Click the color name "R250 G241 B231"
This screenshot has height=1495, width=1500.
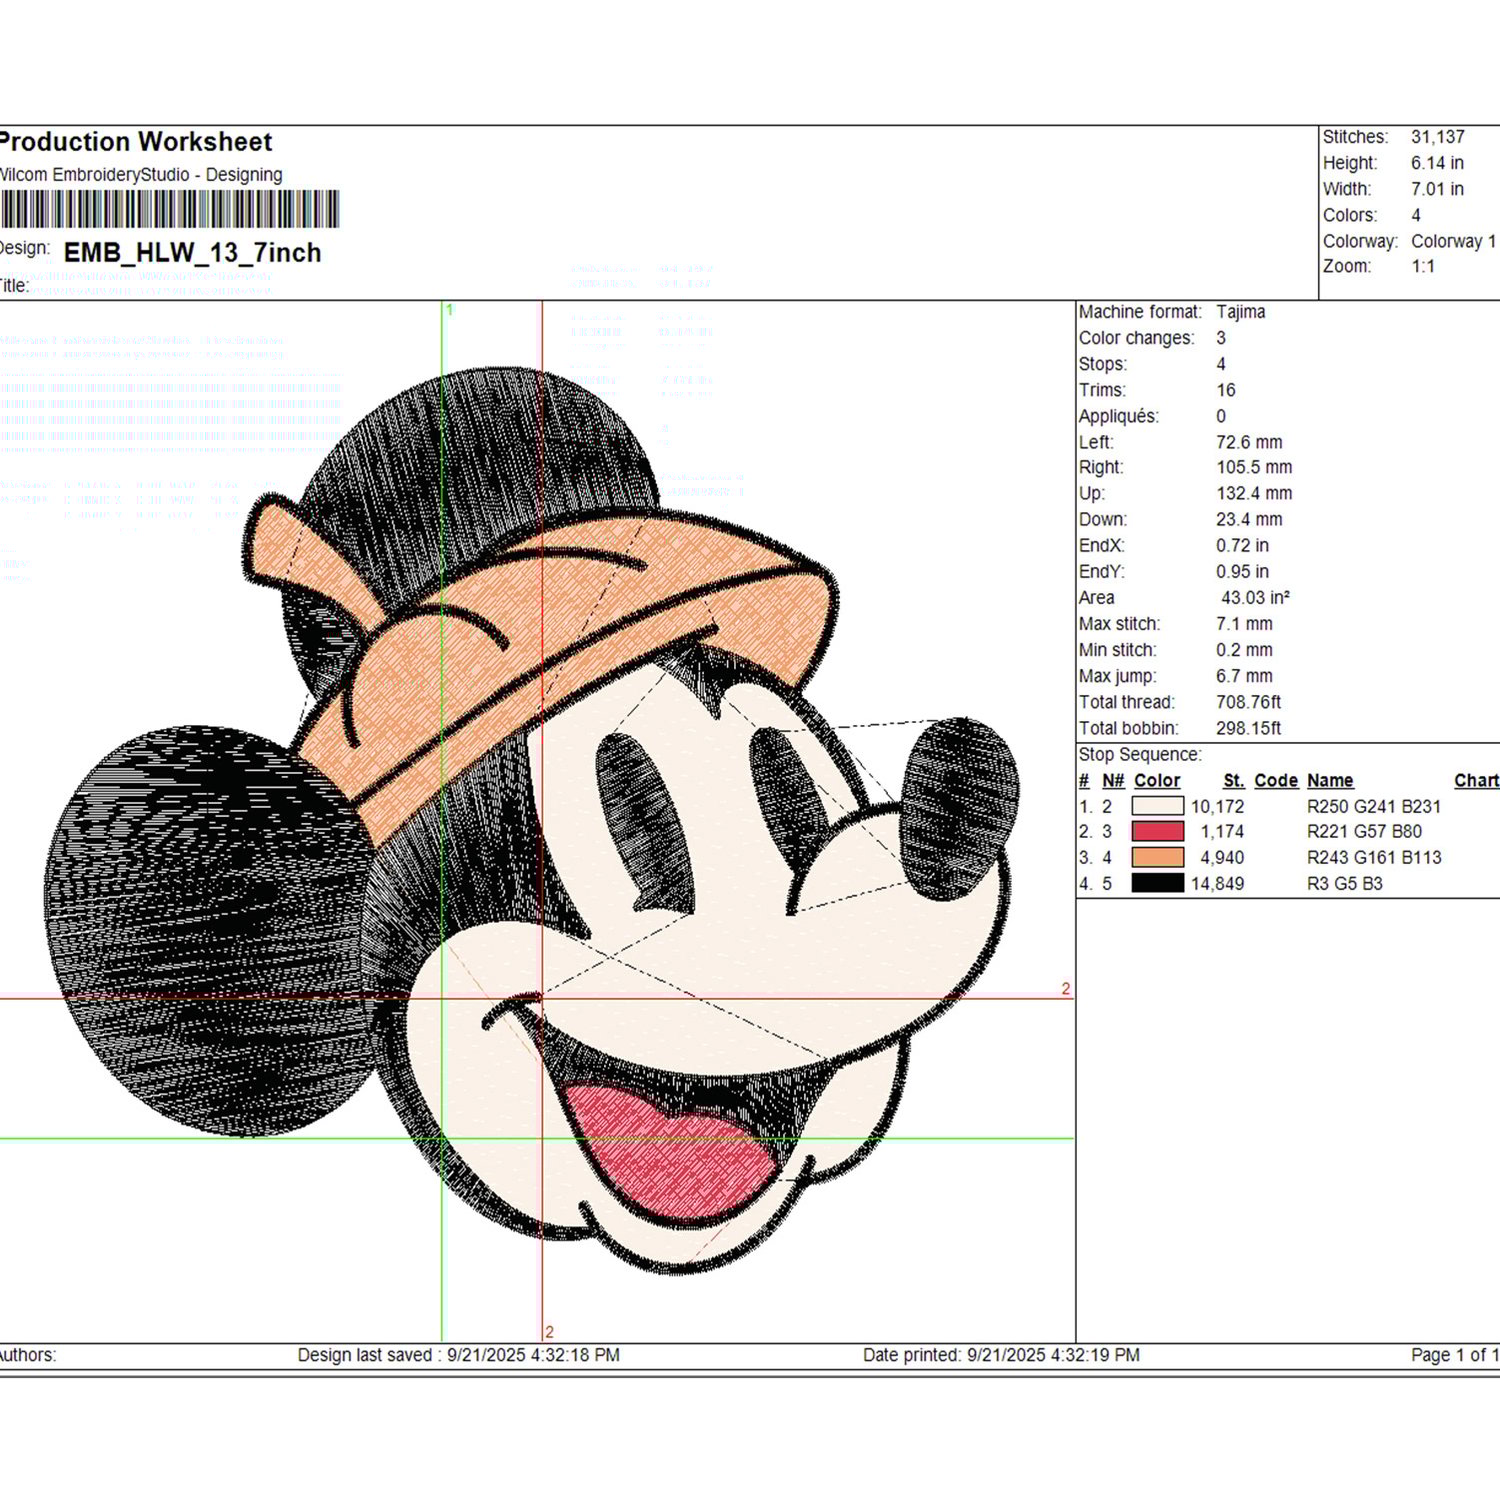pos(1374,806)
